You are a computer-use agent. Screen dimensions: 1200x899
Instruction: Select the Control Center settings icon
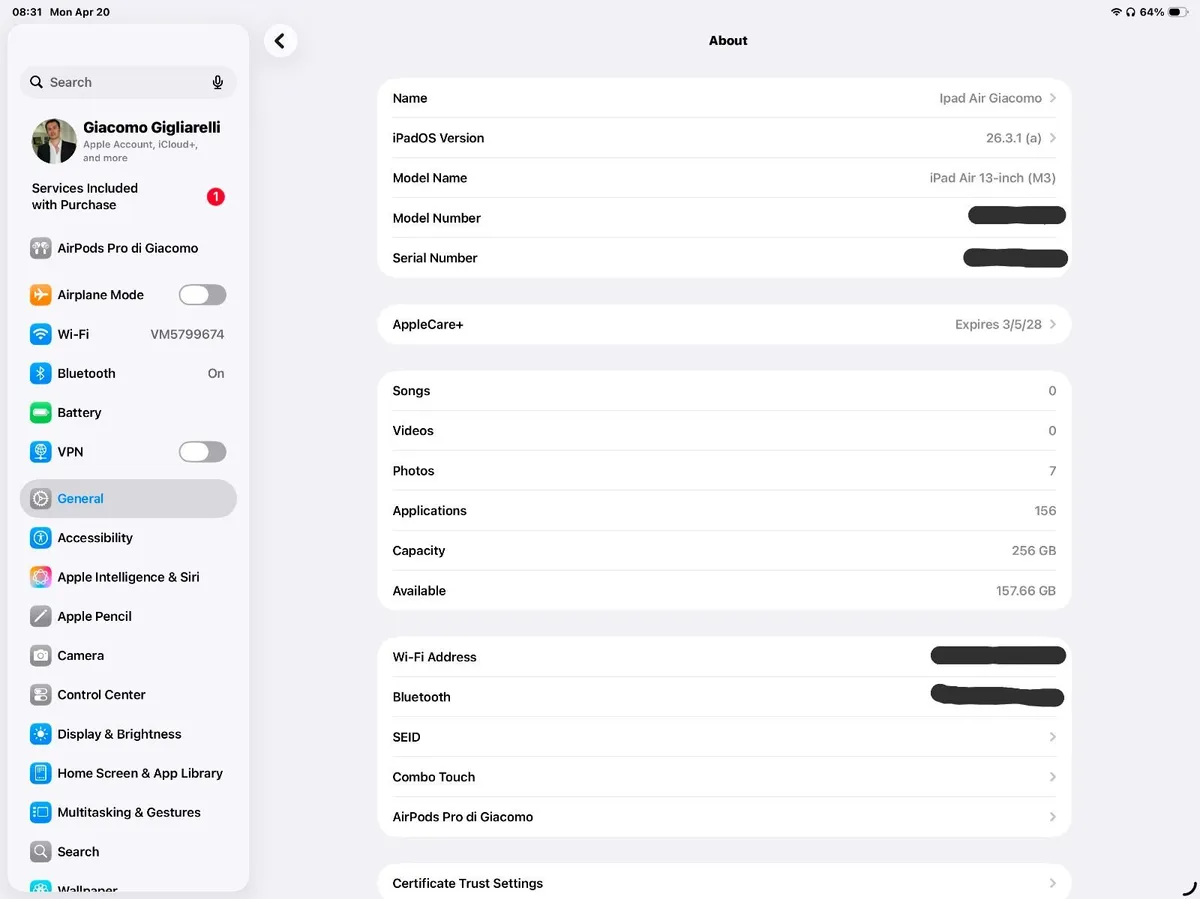pos(40,694)
